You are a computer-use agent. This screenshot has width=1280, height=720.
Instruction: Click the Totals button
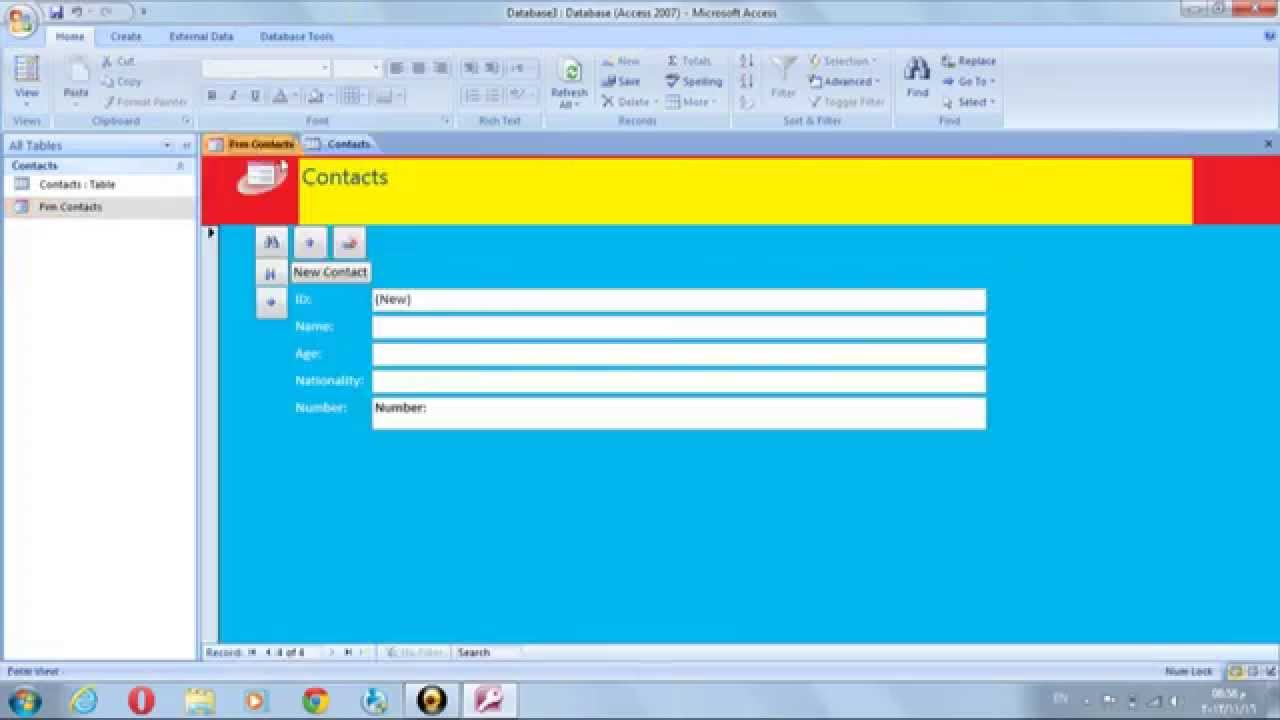point(689,61)
